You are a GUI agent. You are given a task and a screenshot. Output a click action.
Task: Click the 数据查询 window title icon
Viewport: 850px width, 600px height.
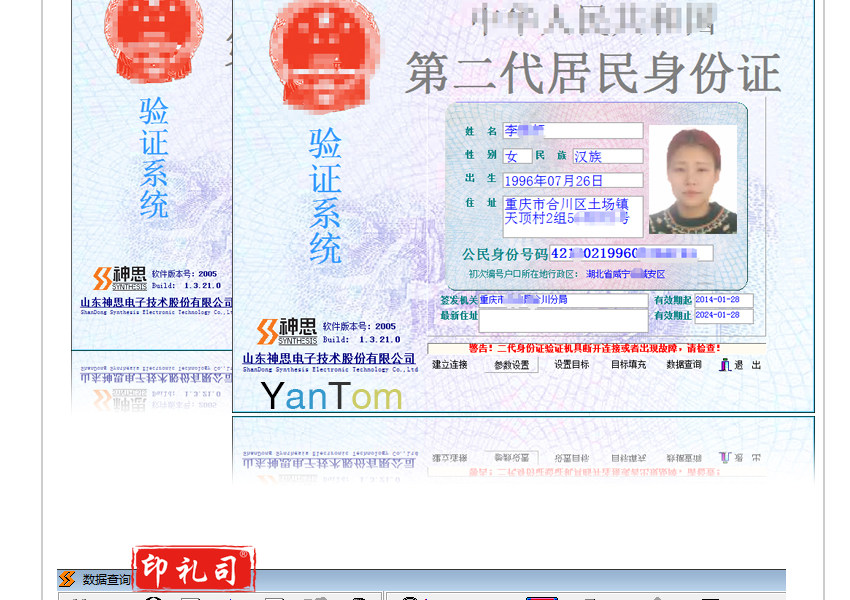click(67, 580)
